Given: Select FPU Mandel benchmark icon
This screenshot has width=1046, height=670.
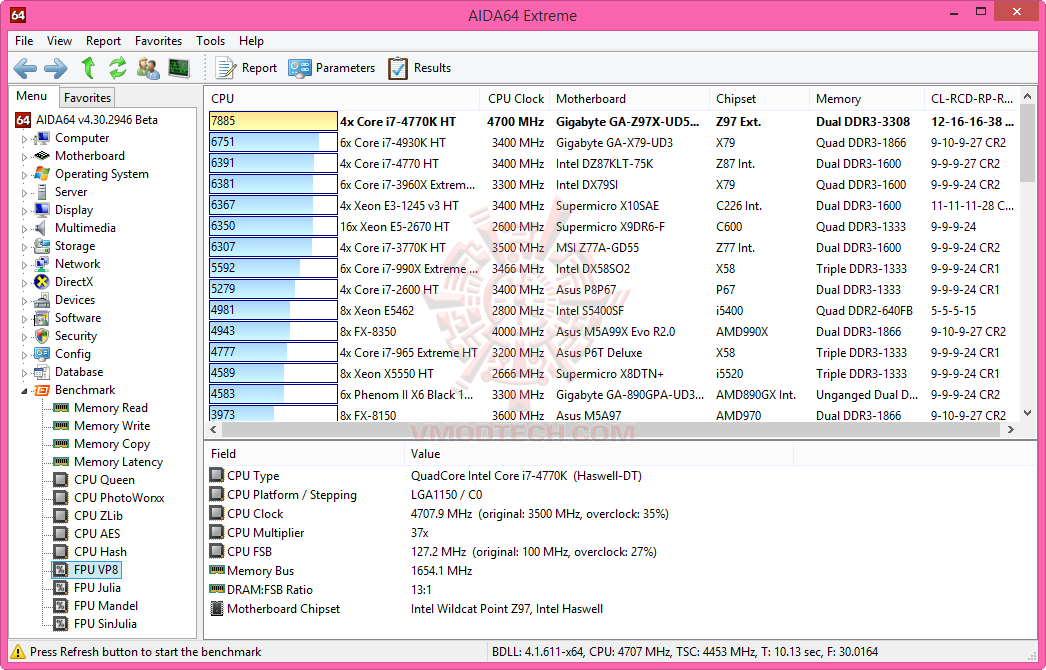Looking at the screenshot, I should tap(61, 606).
